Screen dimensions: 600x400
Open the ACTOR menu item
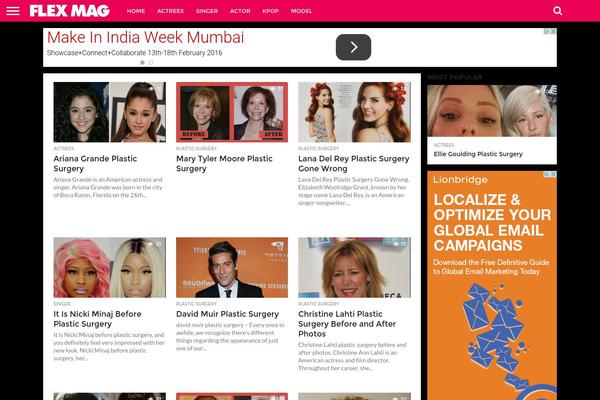coord(240,11)
